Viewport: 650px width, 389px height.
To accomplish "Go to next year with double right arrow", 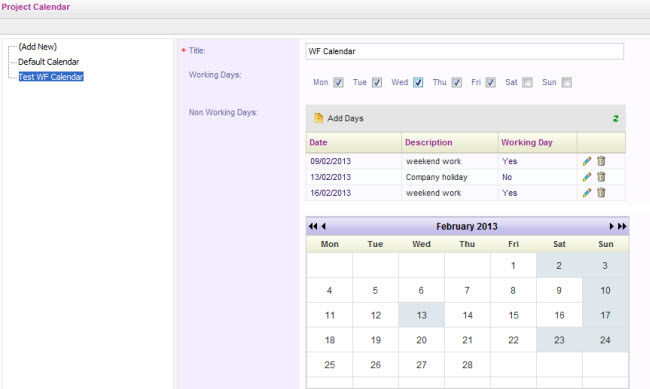I will pyautogui.click(x=622, y=226).
